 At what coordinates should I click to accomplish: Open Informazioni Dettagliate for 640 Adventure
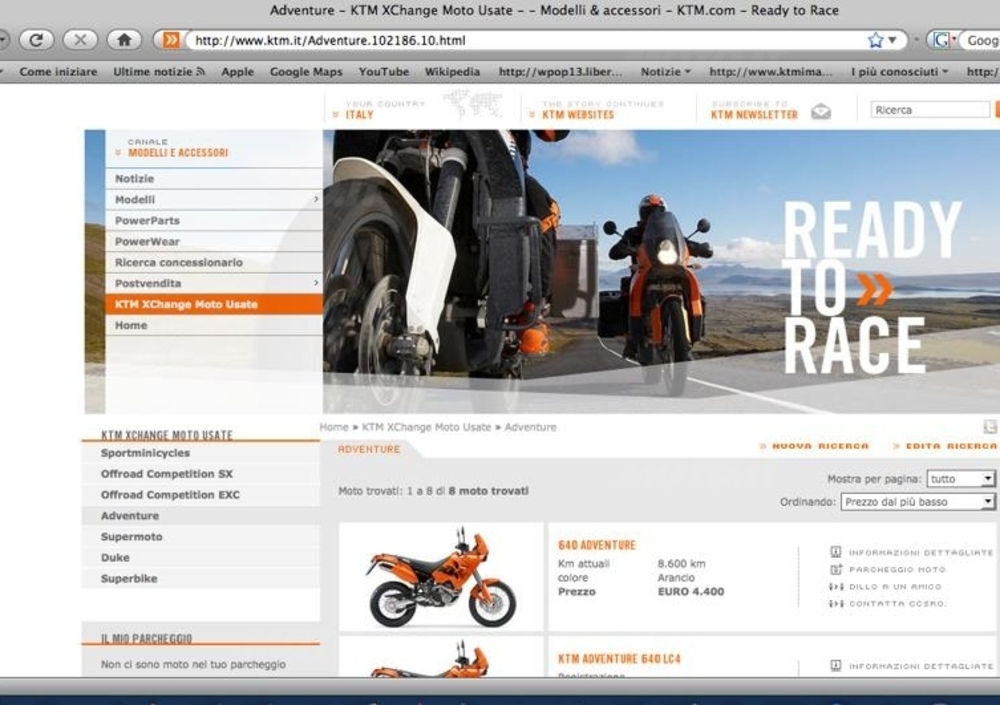click(x=836, y=552)
